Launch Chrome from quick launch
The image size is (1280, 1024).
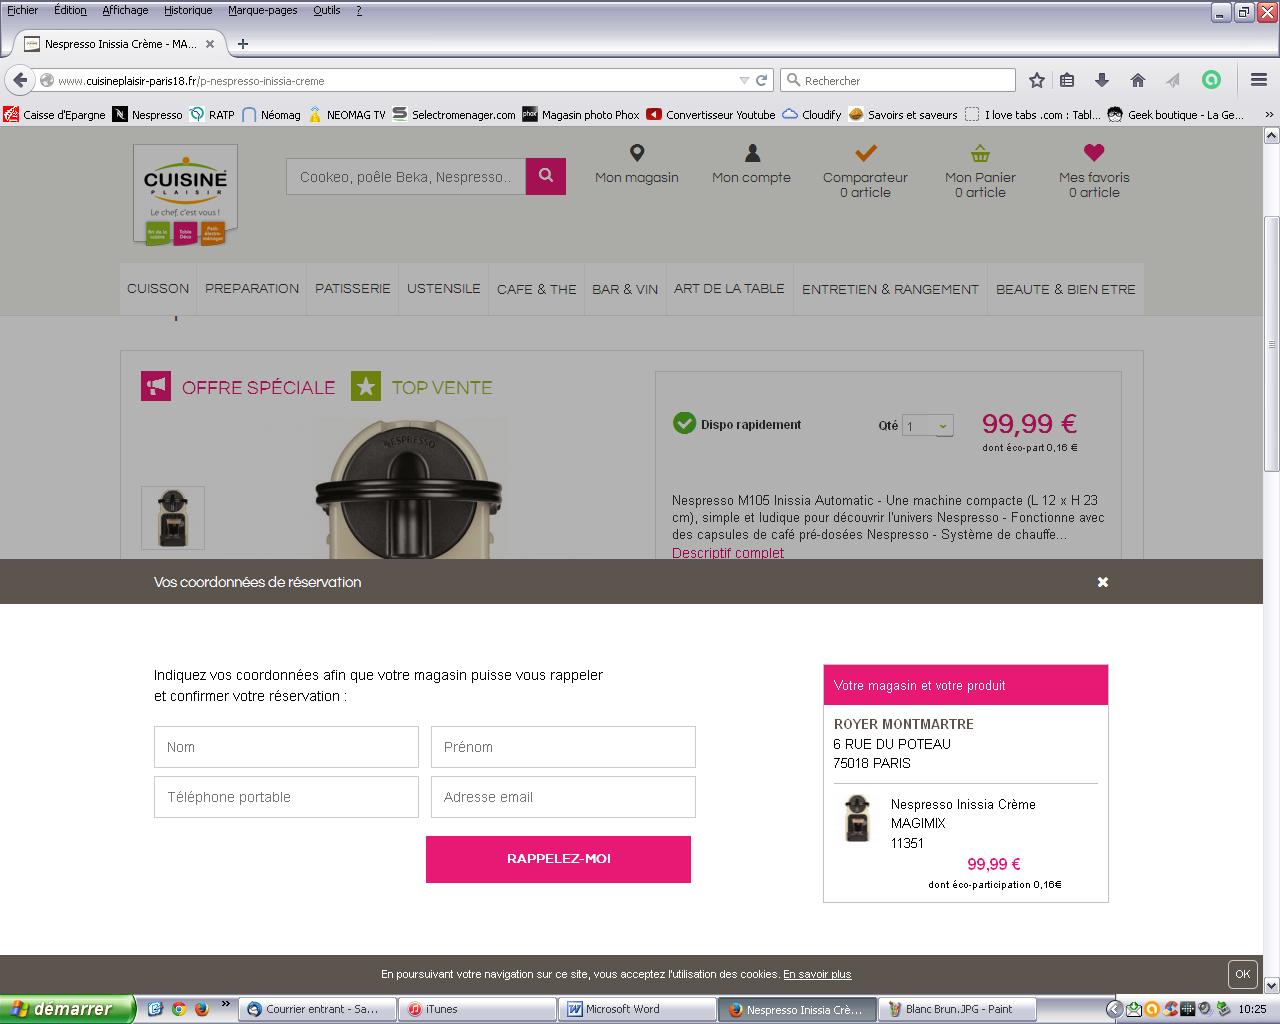coord(179,1009)
